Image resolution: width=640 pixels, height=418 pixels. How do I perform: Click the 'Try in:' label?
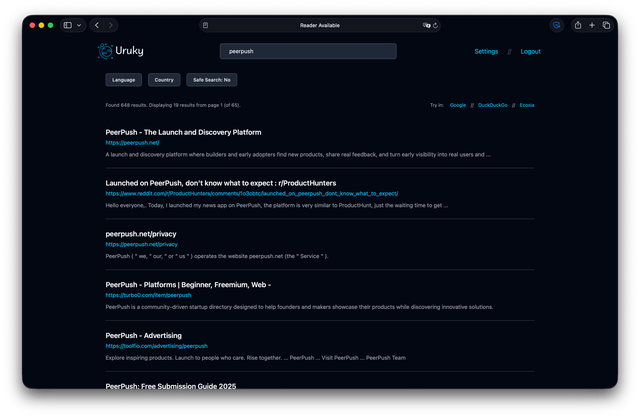[437, 105]
